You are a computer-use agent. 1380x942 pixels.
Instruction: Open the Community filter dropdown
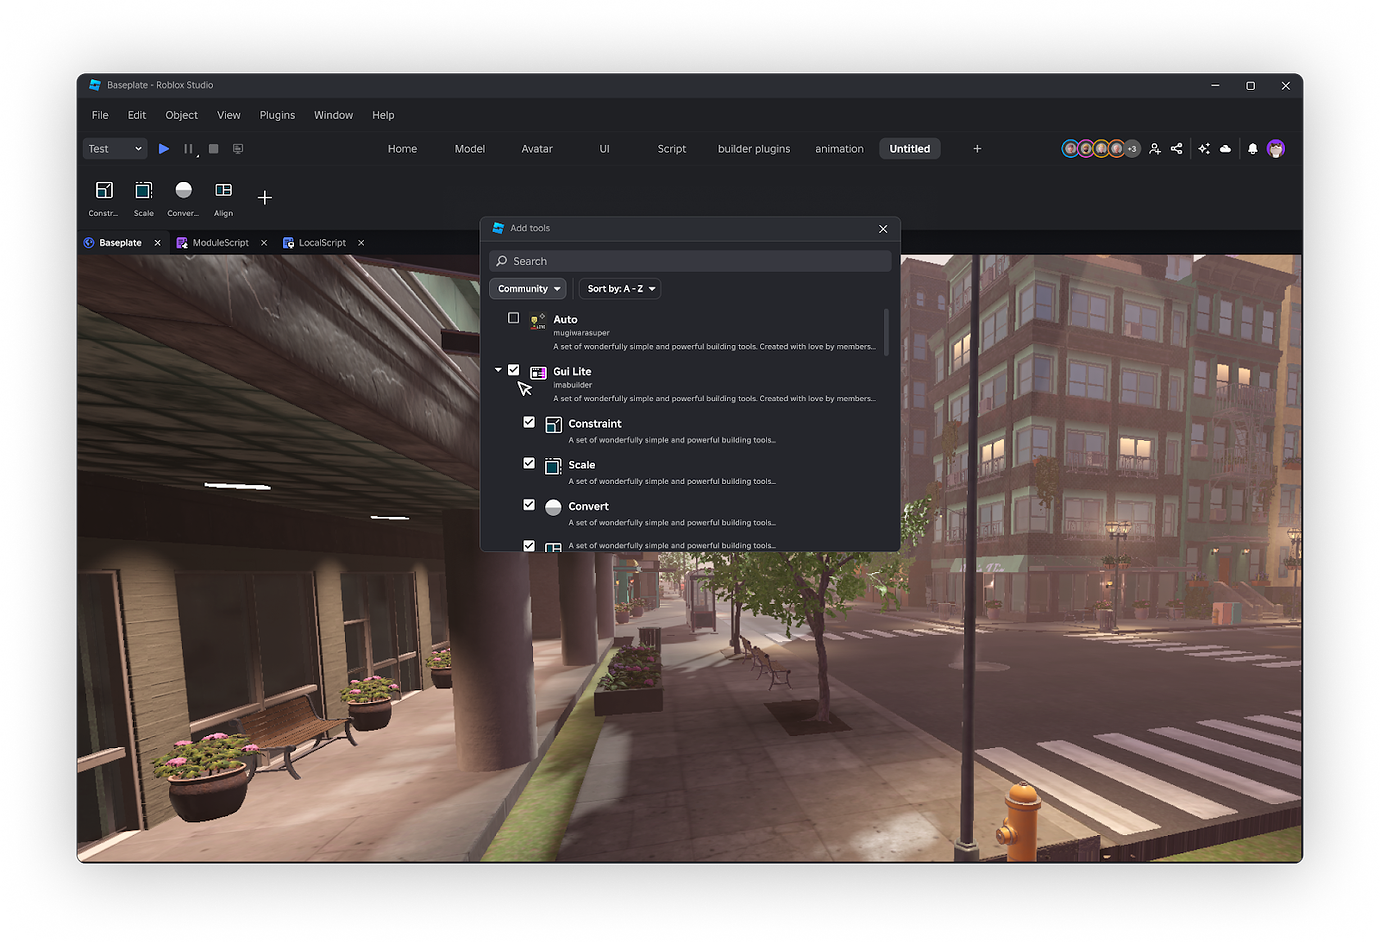point(528,288)
